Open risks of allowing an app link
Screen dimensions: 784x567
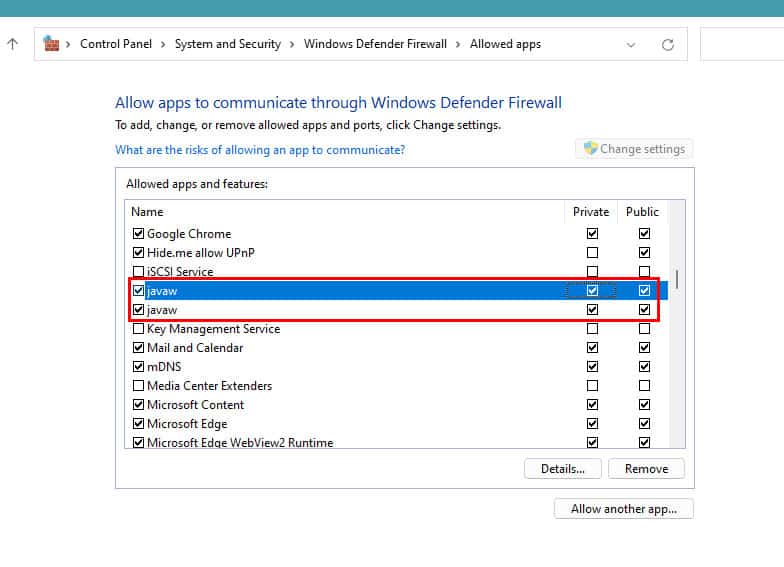pos(260,150)
